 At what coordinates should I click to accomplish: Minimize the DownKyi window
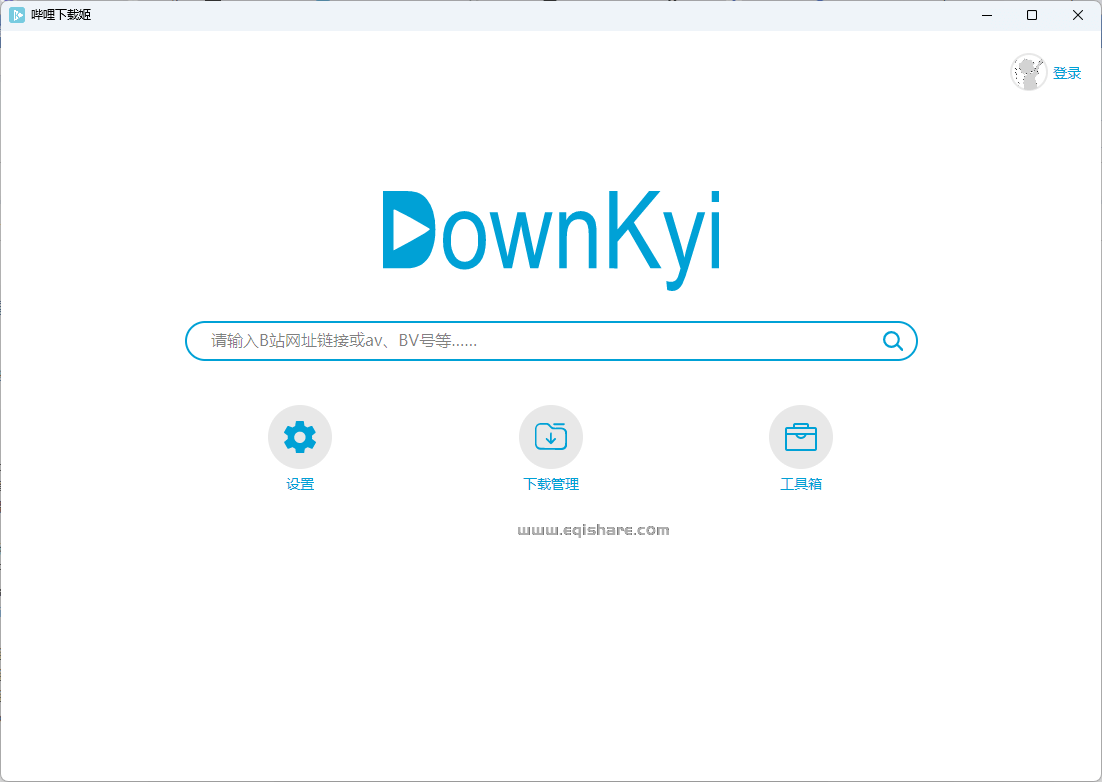(986, 15)
